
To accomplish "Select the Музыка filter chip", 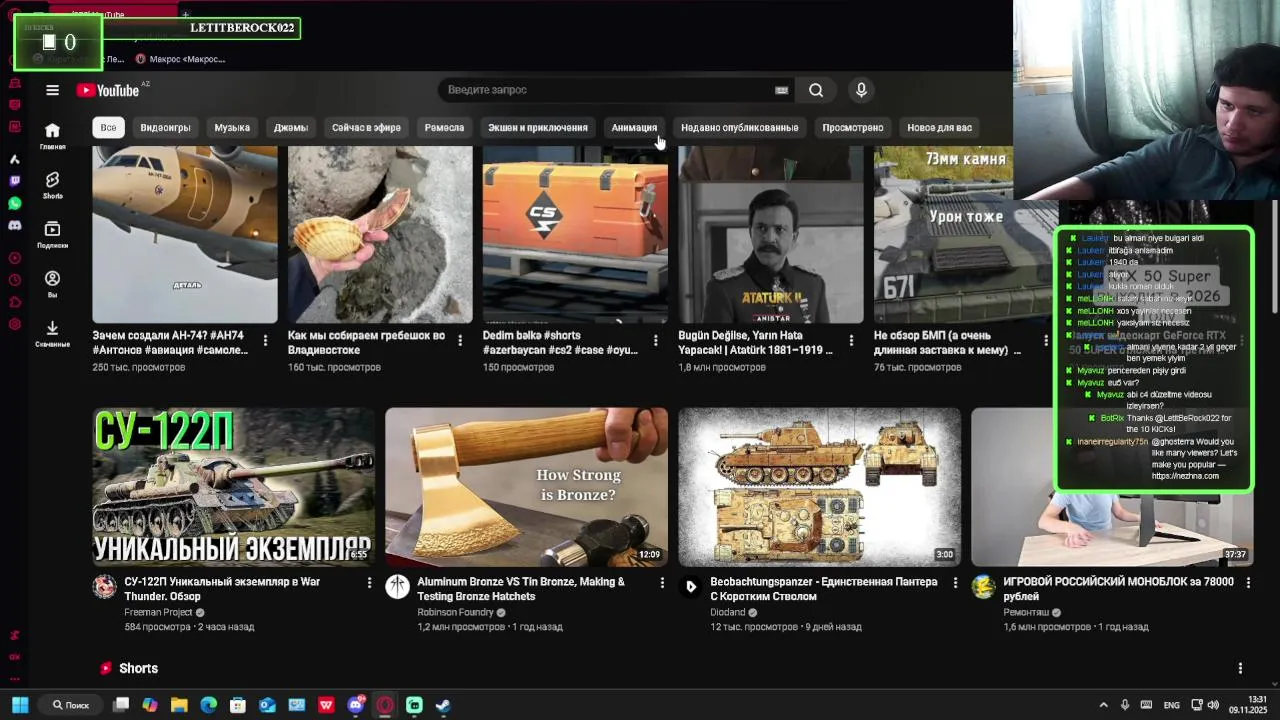I will point(232,127).
